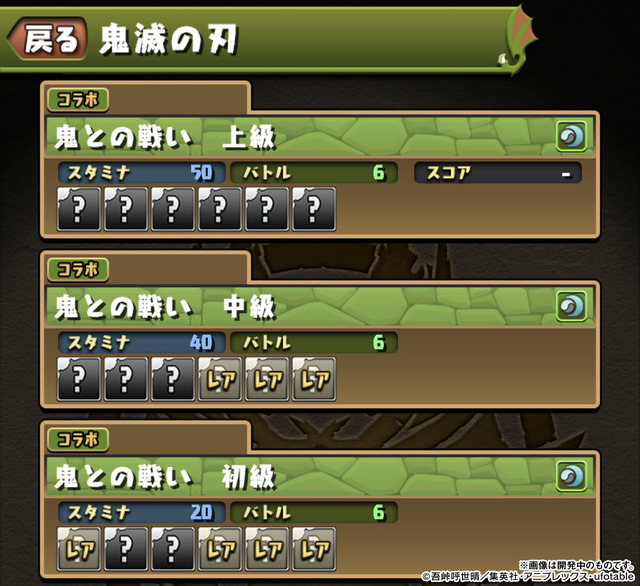Open the swirl icon on 初級 dungeon
The height and width of the screenshot is (586, 640).
(x=571, y=476)
